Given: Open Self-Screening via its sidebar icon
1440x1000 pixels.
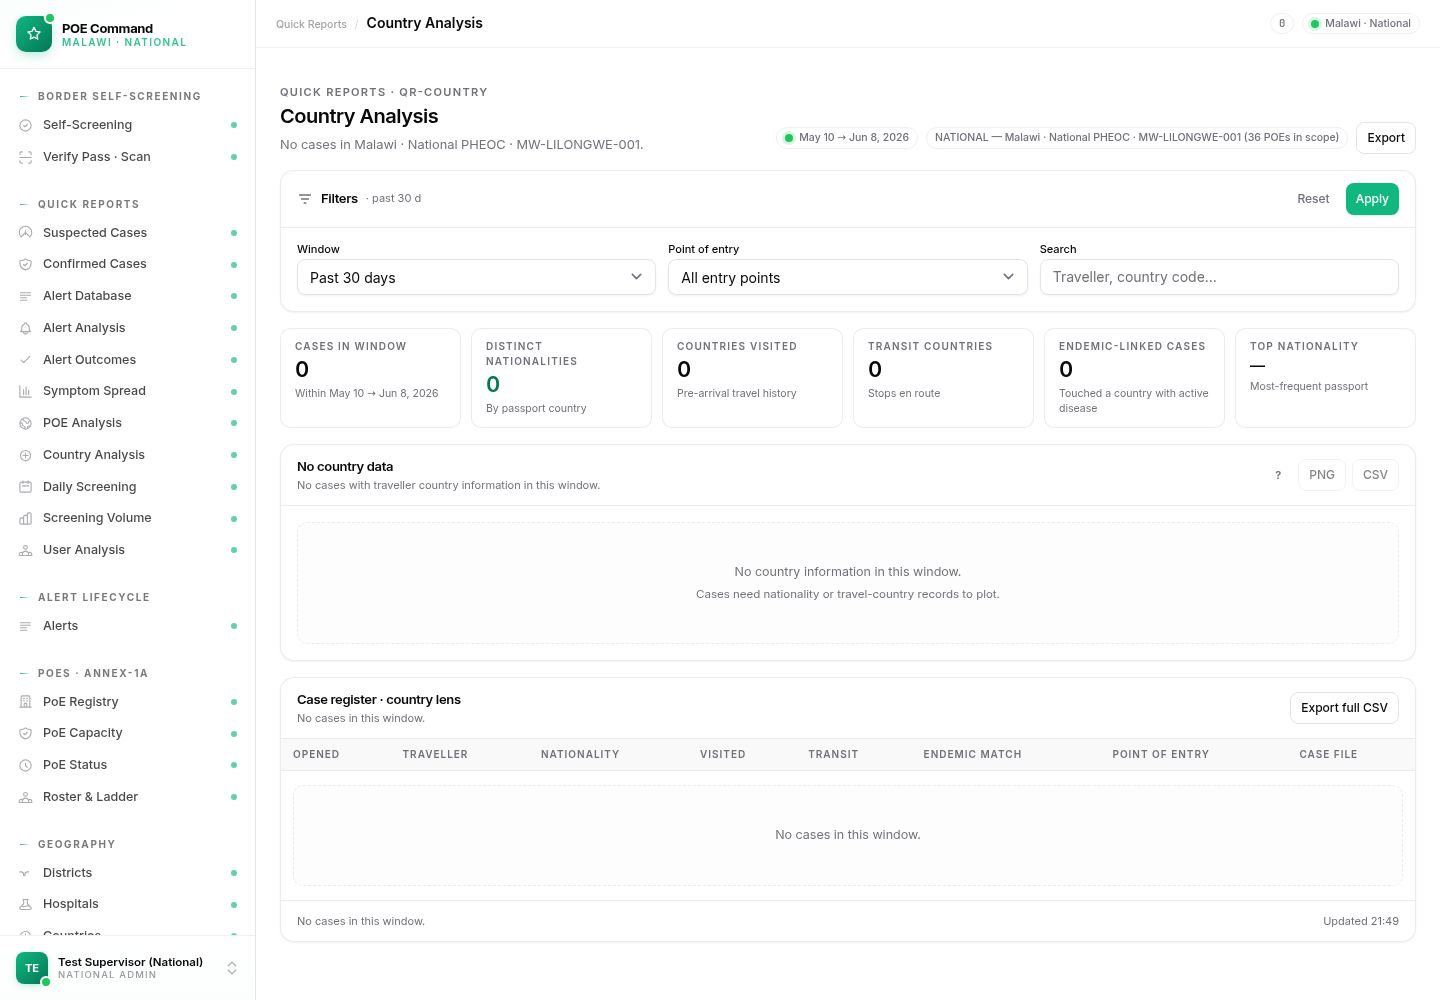Looking at the screenshot, I should pos(26,125).
